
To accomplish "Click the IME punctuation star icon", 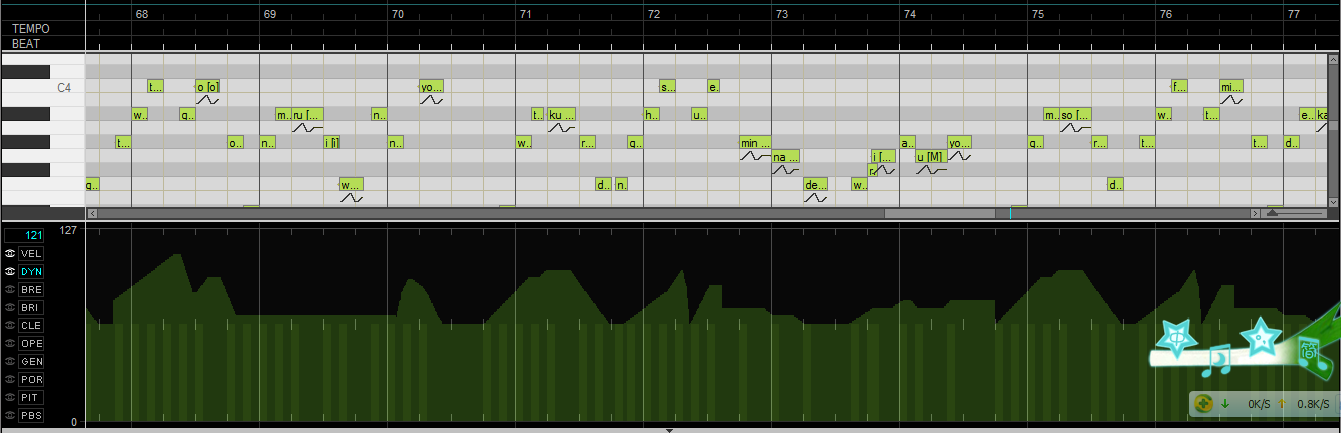I will 1262,338.
